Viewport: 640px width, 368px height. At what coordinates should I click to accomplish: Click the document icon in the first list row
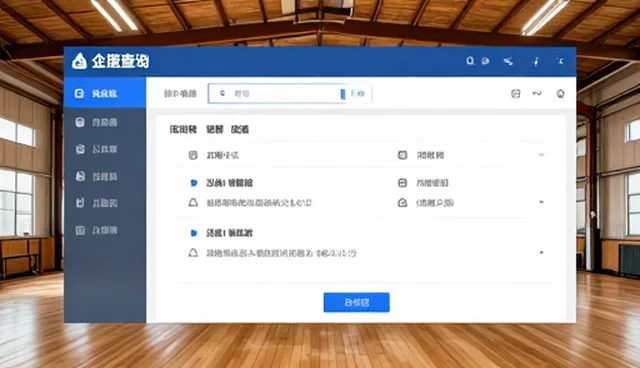pos(193,155)
